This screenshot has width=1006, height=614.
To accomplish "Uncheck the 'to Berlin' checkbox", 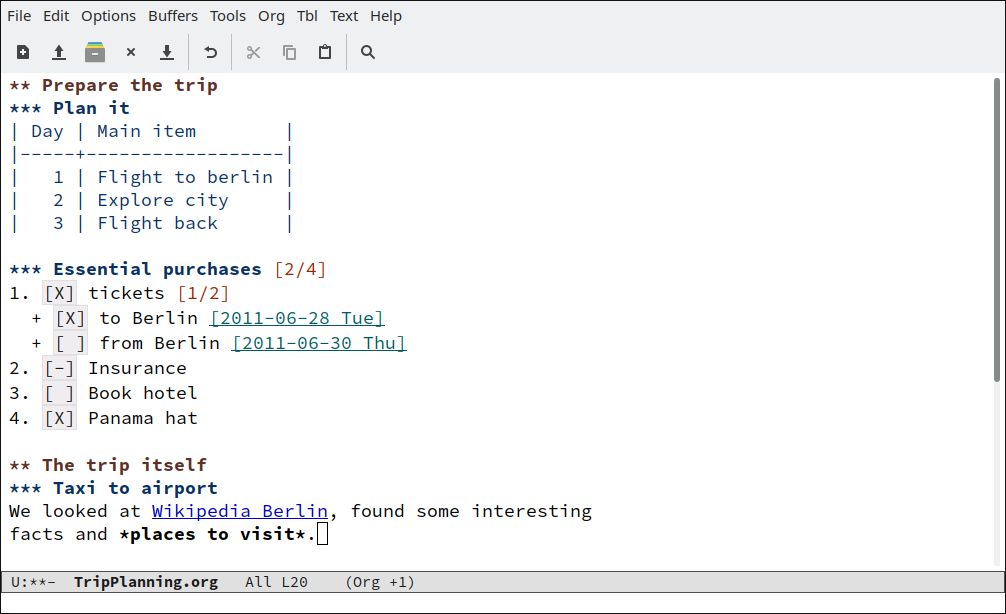I will (x=70, y=318).
